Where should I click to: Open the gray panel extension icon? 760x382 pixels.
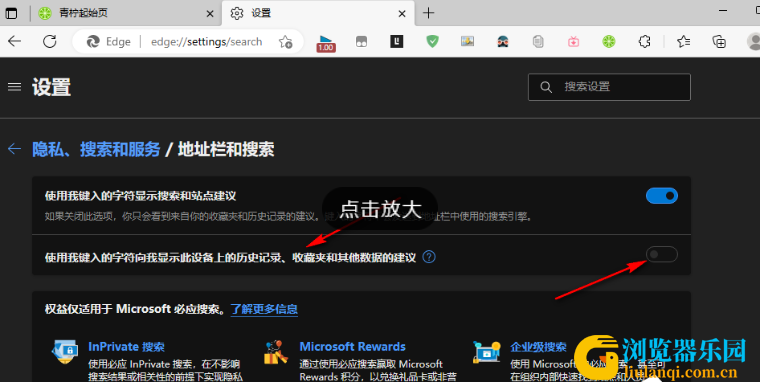362,42
